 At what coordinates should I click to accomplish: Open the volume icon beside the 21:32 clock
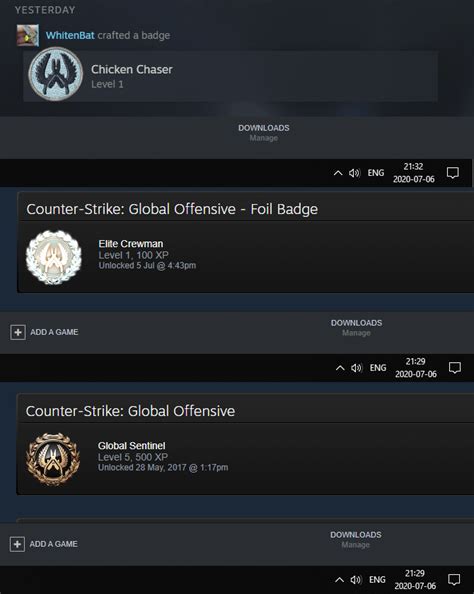click(x=354, y=173)
